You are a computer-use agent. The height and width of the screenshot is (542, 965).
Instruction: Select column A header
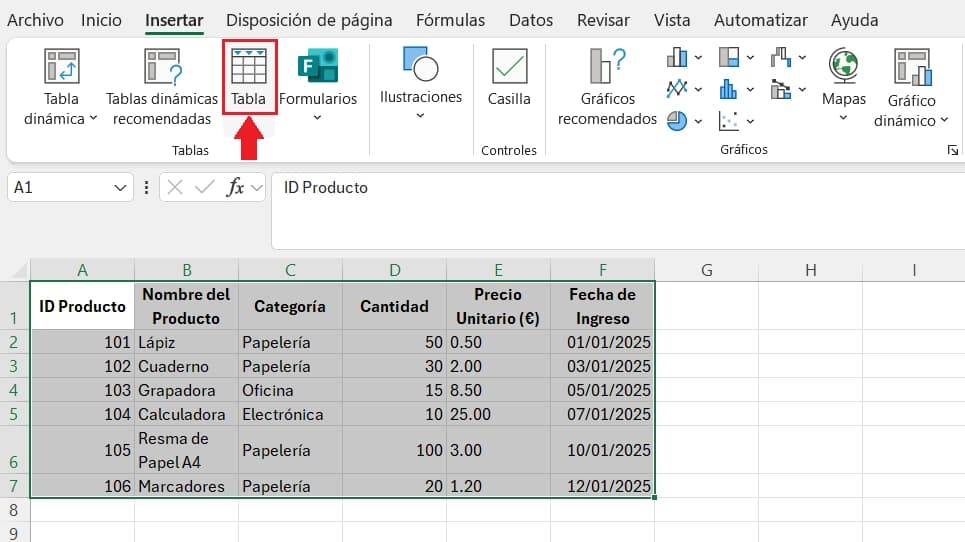(82, 270)
